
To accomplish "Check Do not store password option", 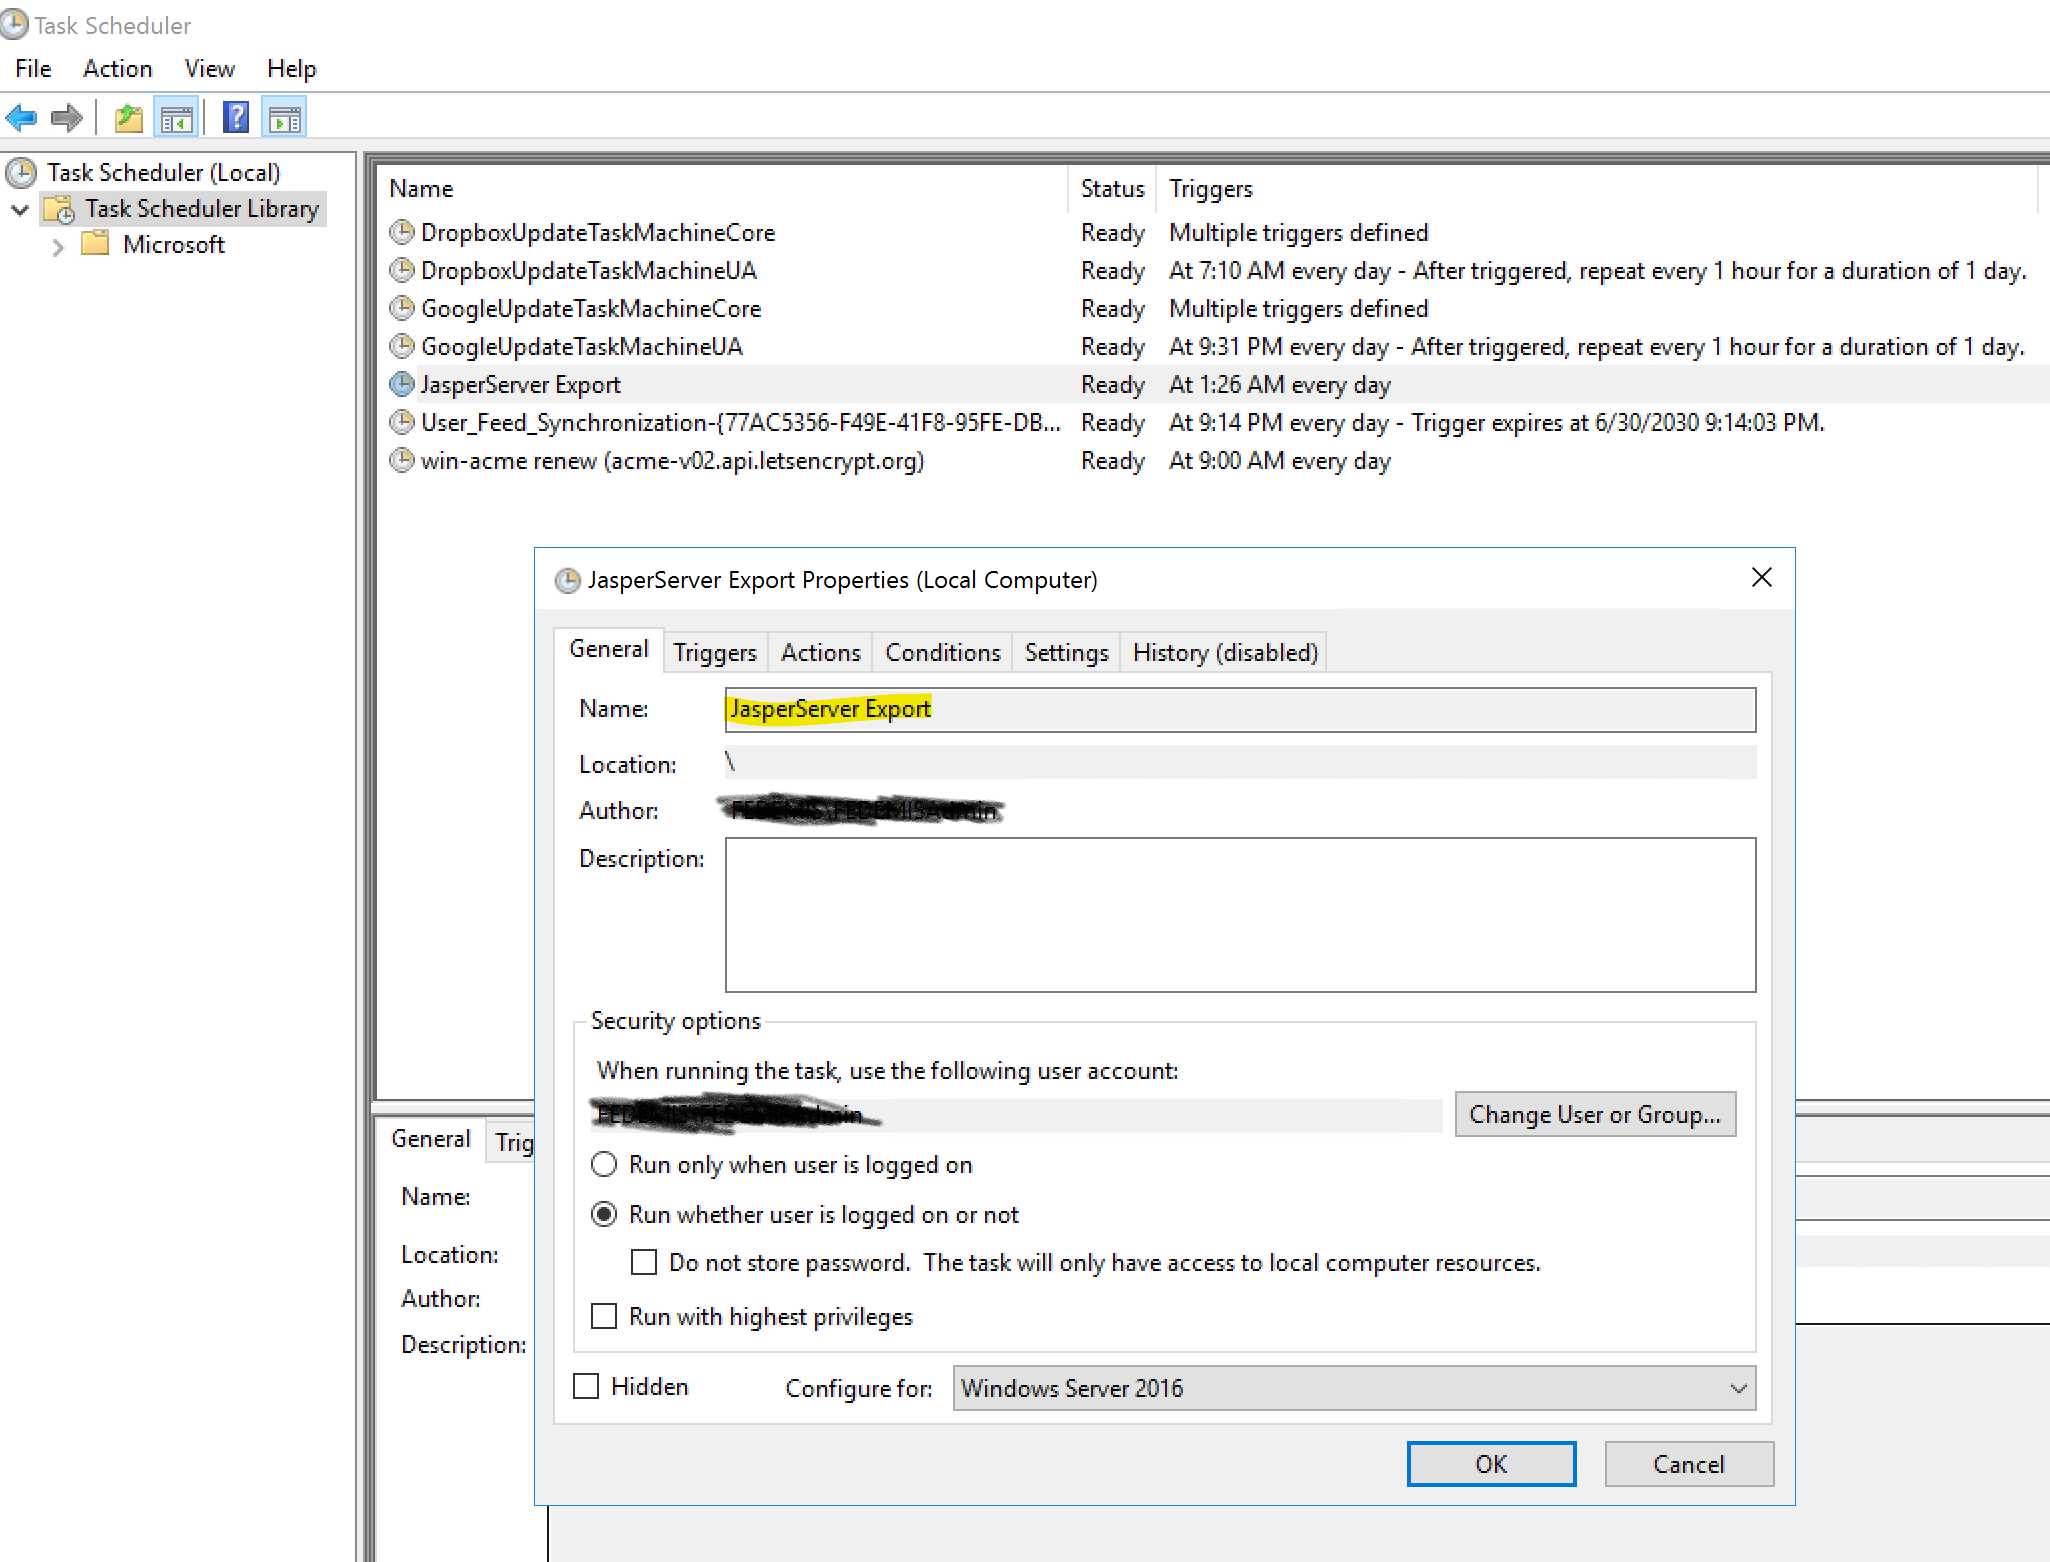I will (644, 1263).
